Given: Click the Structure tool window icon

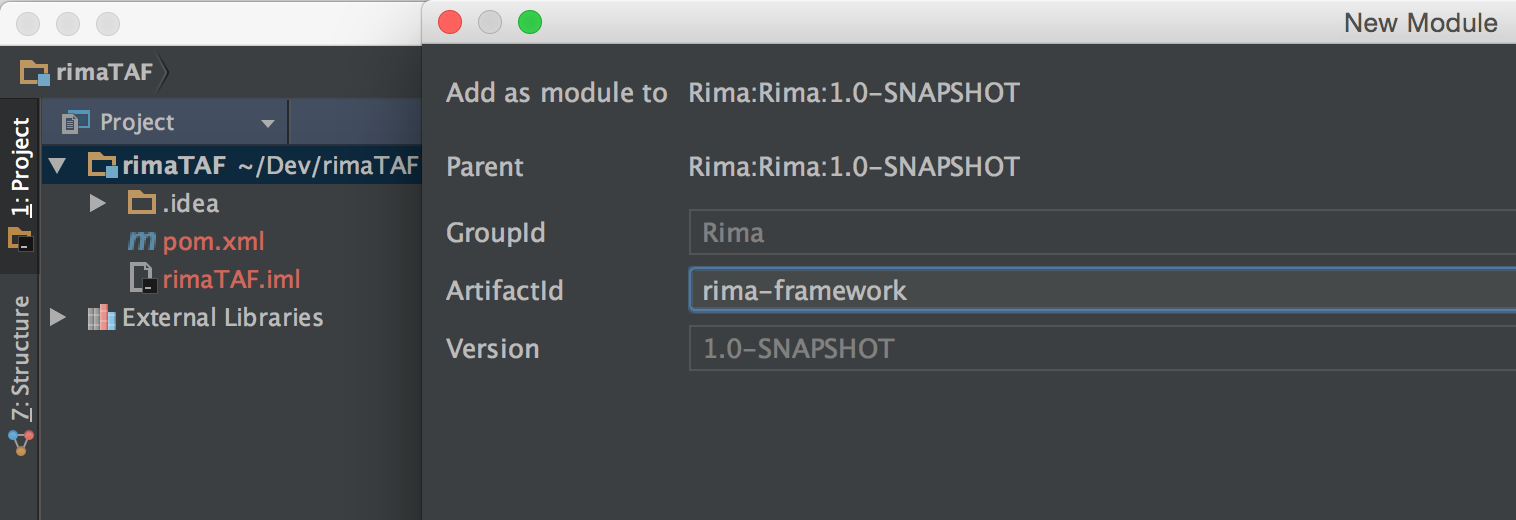Looking at the screenshot, I should (x=20, y=442).
